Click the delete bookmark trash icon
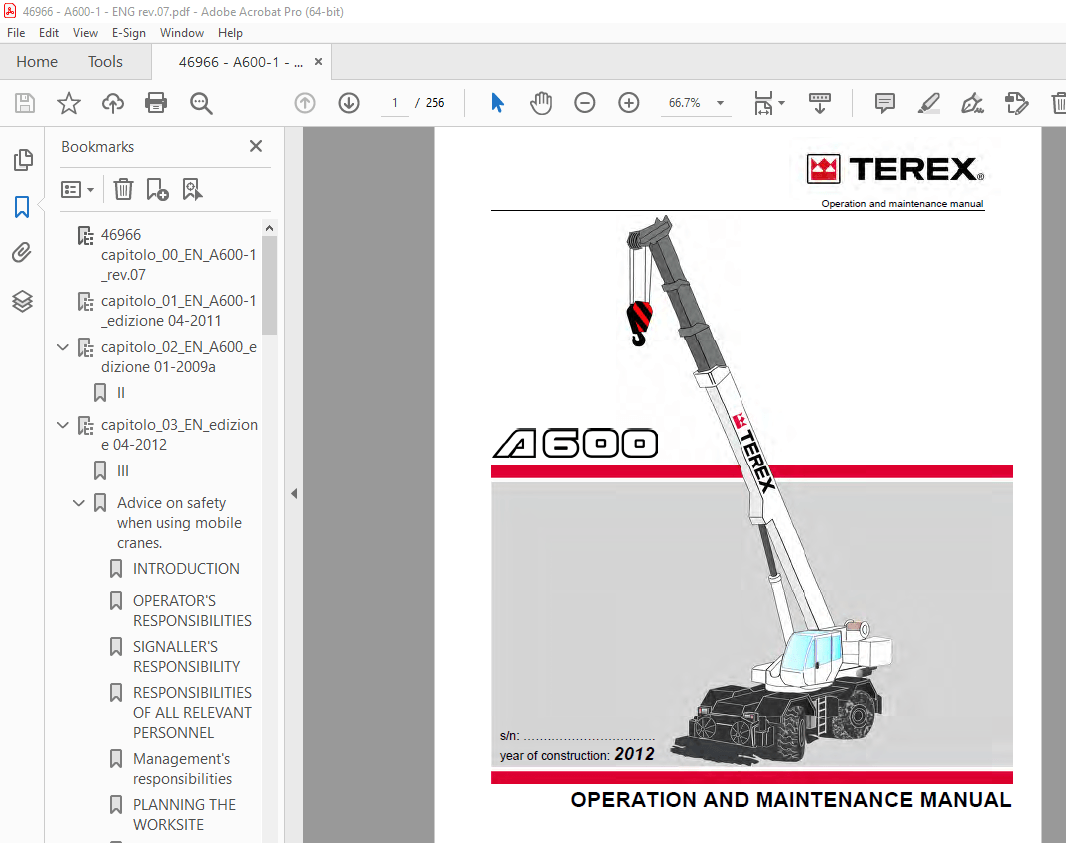Image resolution: width=1066 pixels, height=843 pixels. pos(122,189)
